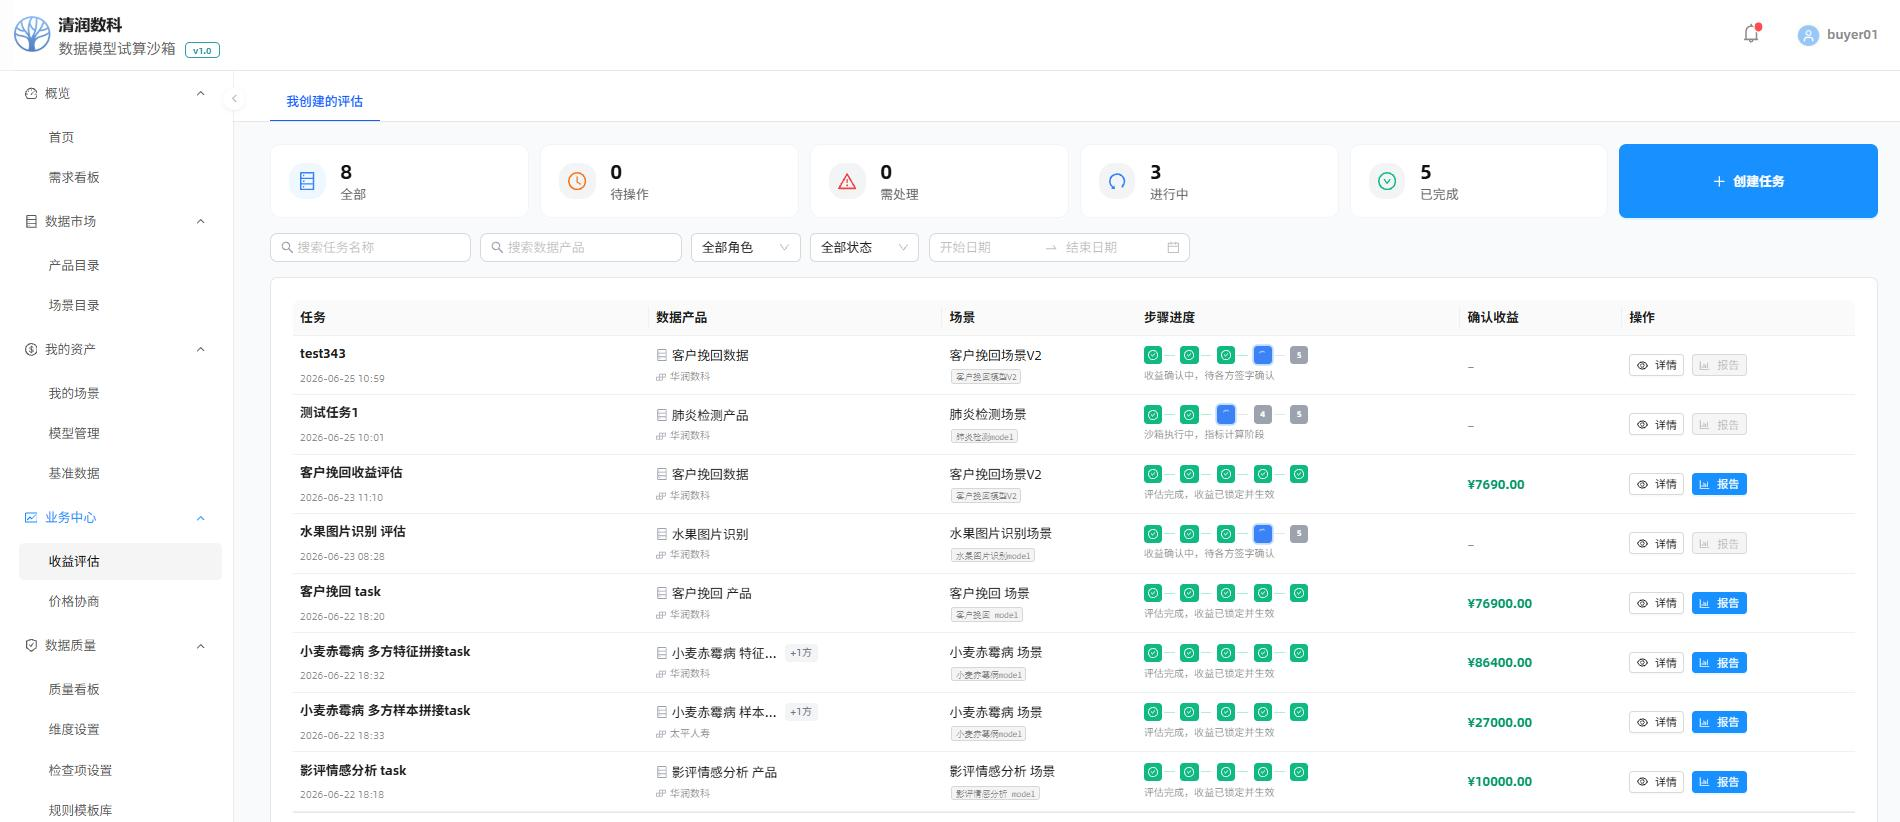Click the 测试任务1 task name
This screenshot has height=822, width=1900.
point(329,412)
